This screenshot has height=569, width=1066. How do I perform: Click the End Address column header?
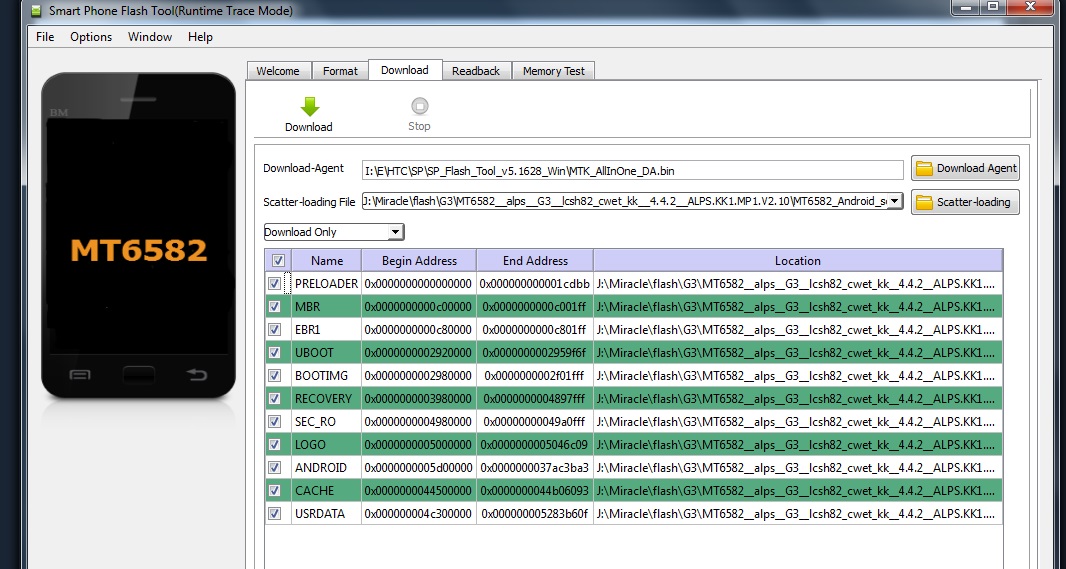(535, 260)
